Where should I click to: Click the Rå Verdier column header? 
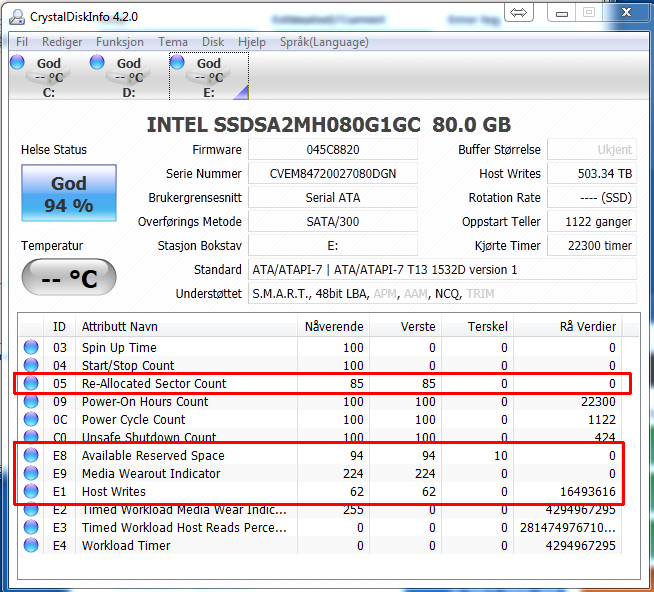click(568, 326)
